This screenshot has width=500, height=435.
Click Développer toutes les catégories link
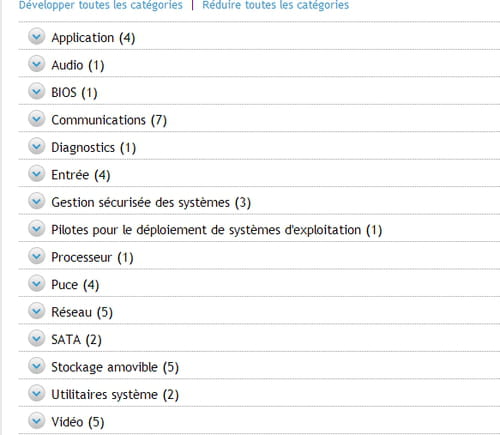(101, 5)
